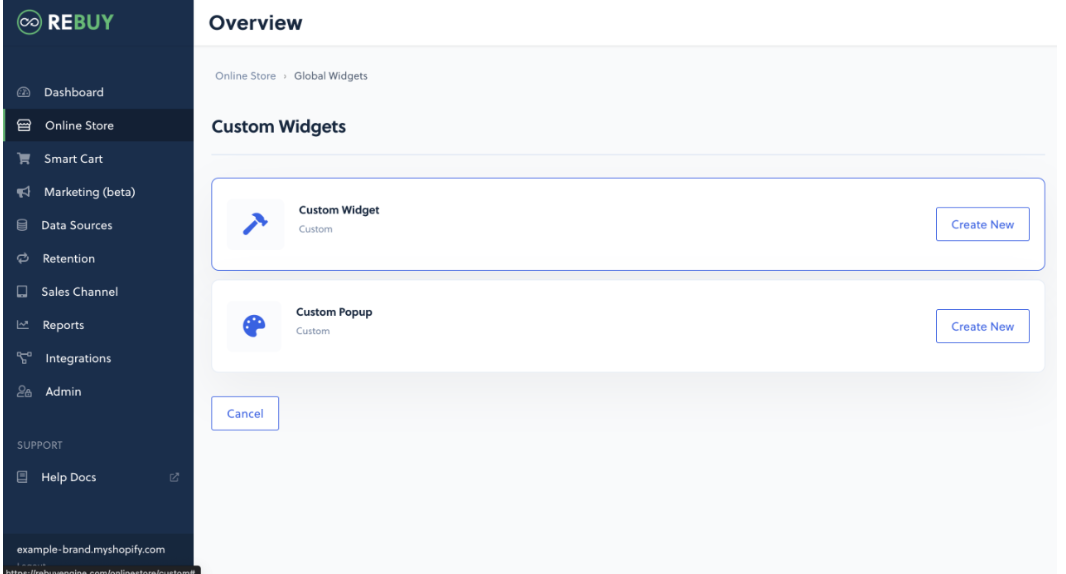The image size is (1066, 574).
Task: Click the Reports chart icon
Action: point(22,325)
